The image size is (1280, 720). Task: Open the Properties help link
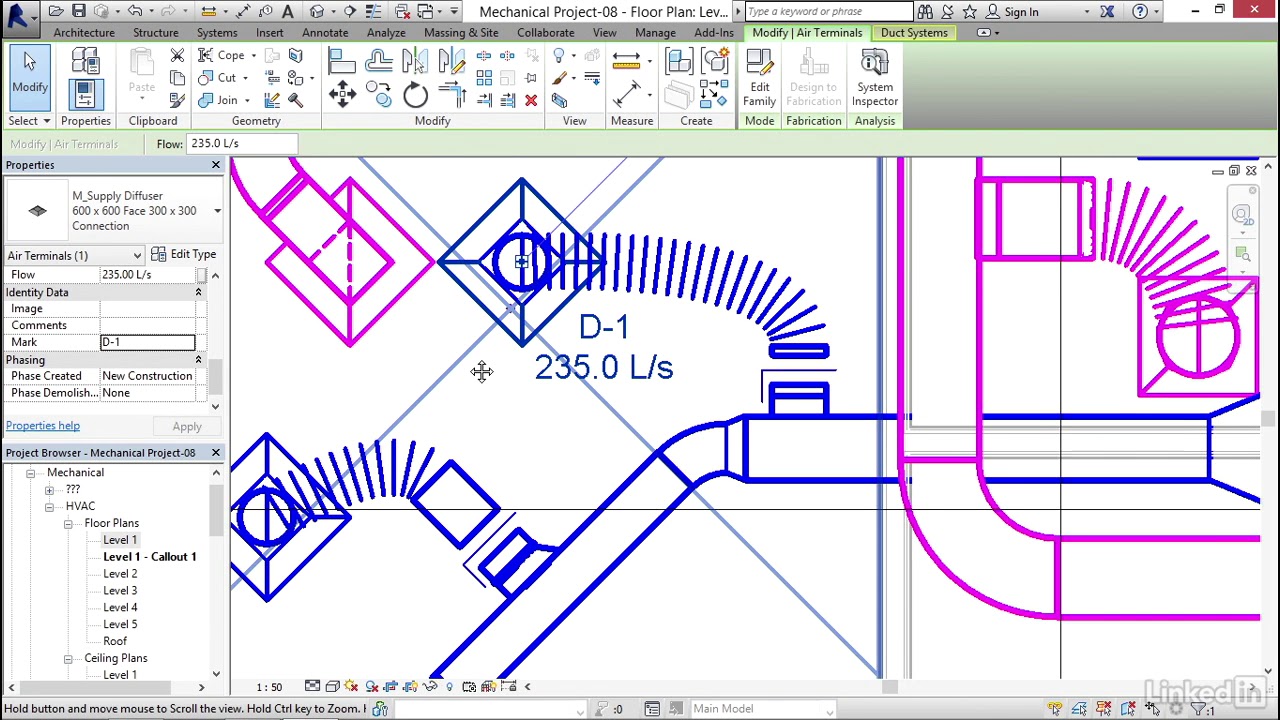(43, 426)
